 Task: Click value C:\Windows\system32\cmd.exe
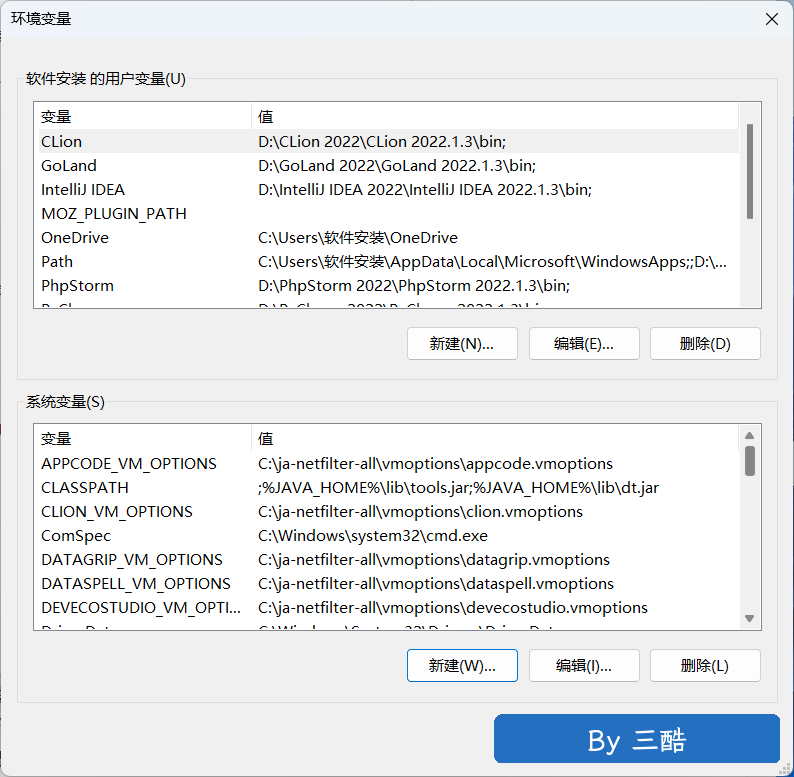click(373, 536)
